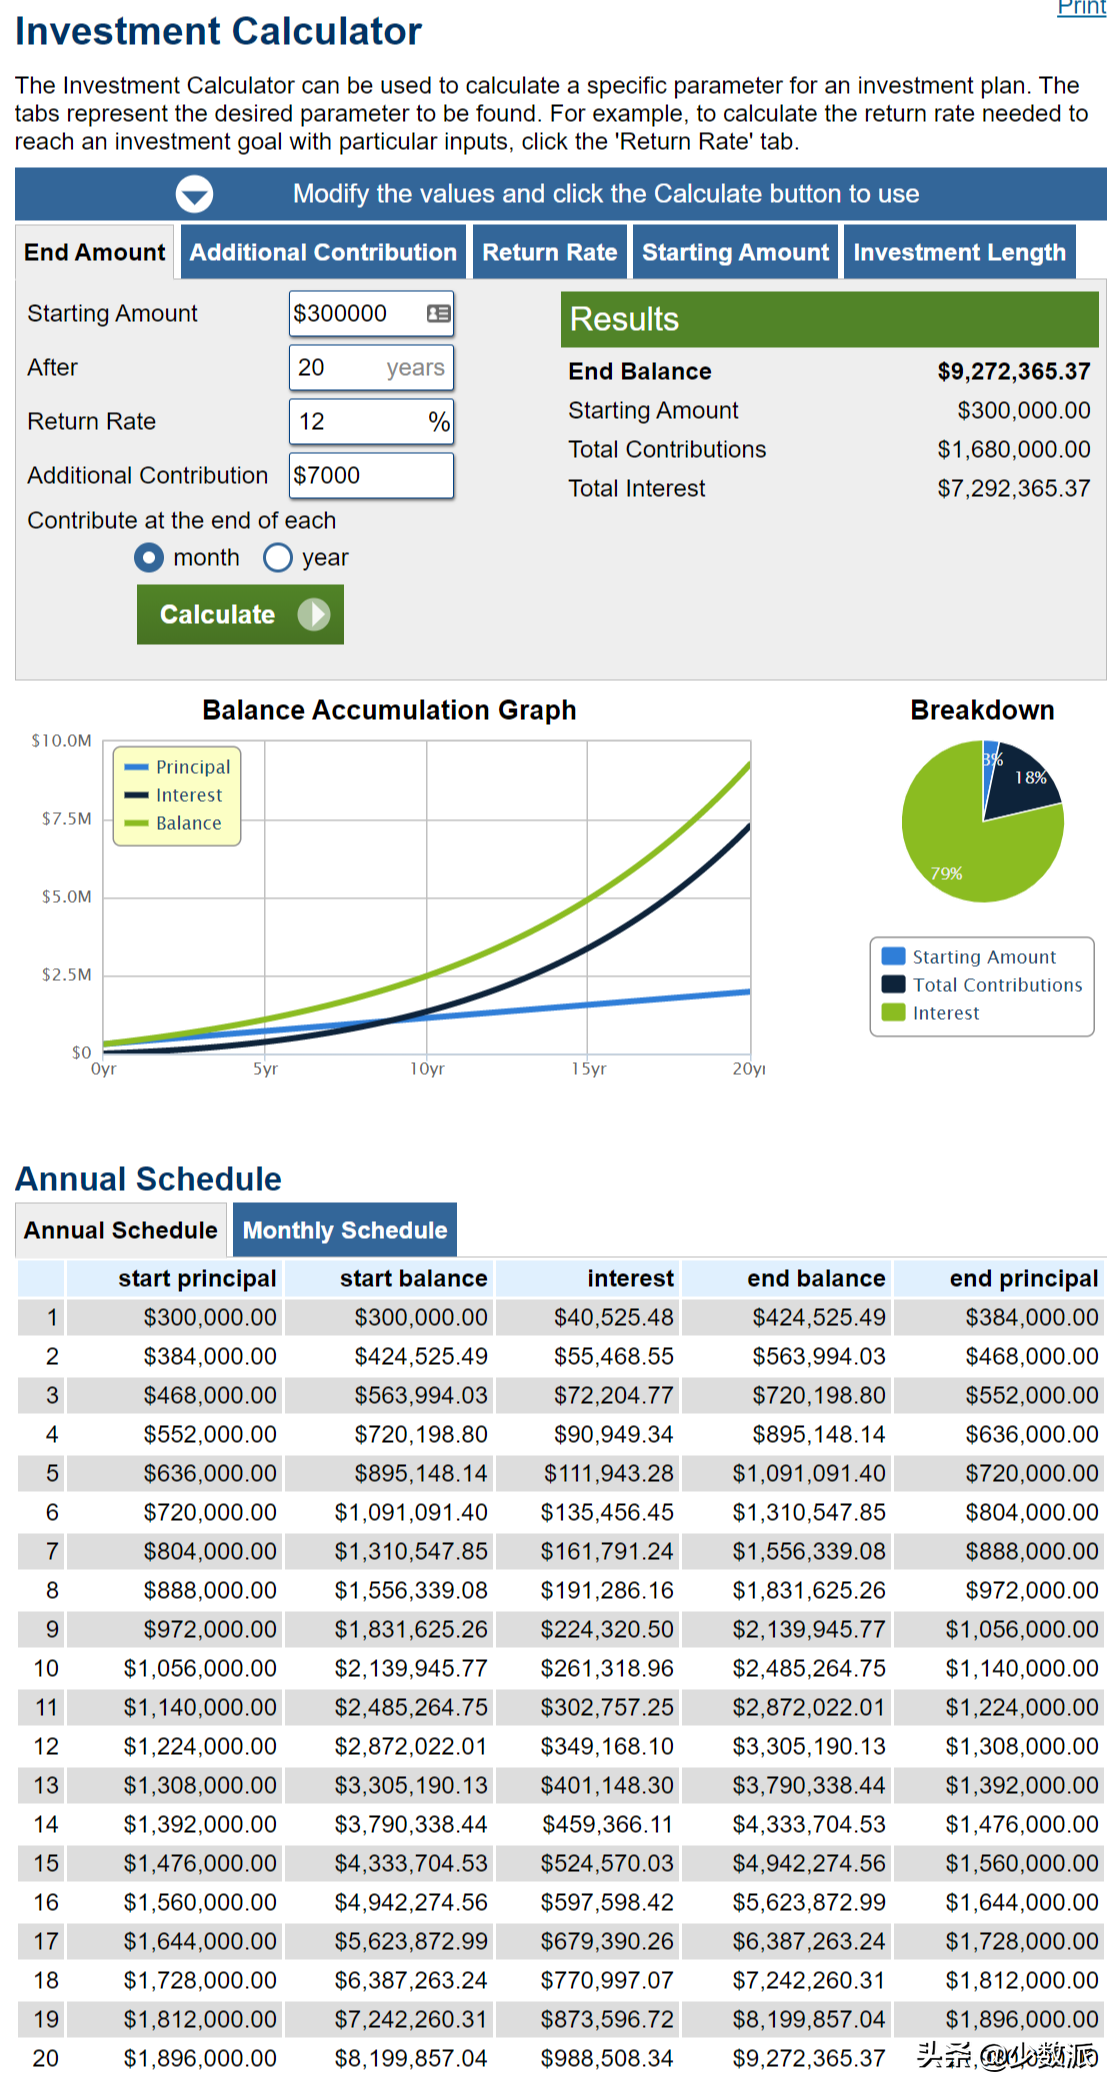Click the autofill card icon in Starting Amount
Viewport: 1119px width, 2095px height.
438,314
